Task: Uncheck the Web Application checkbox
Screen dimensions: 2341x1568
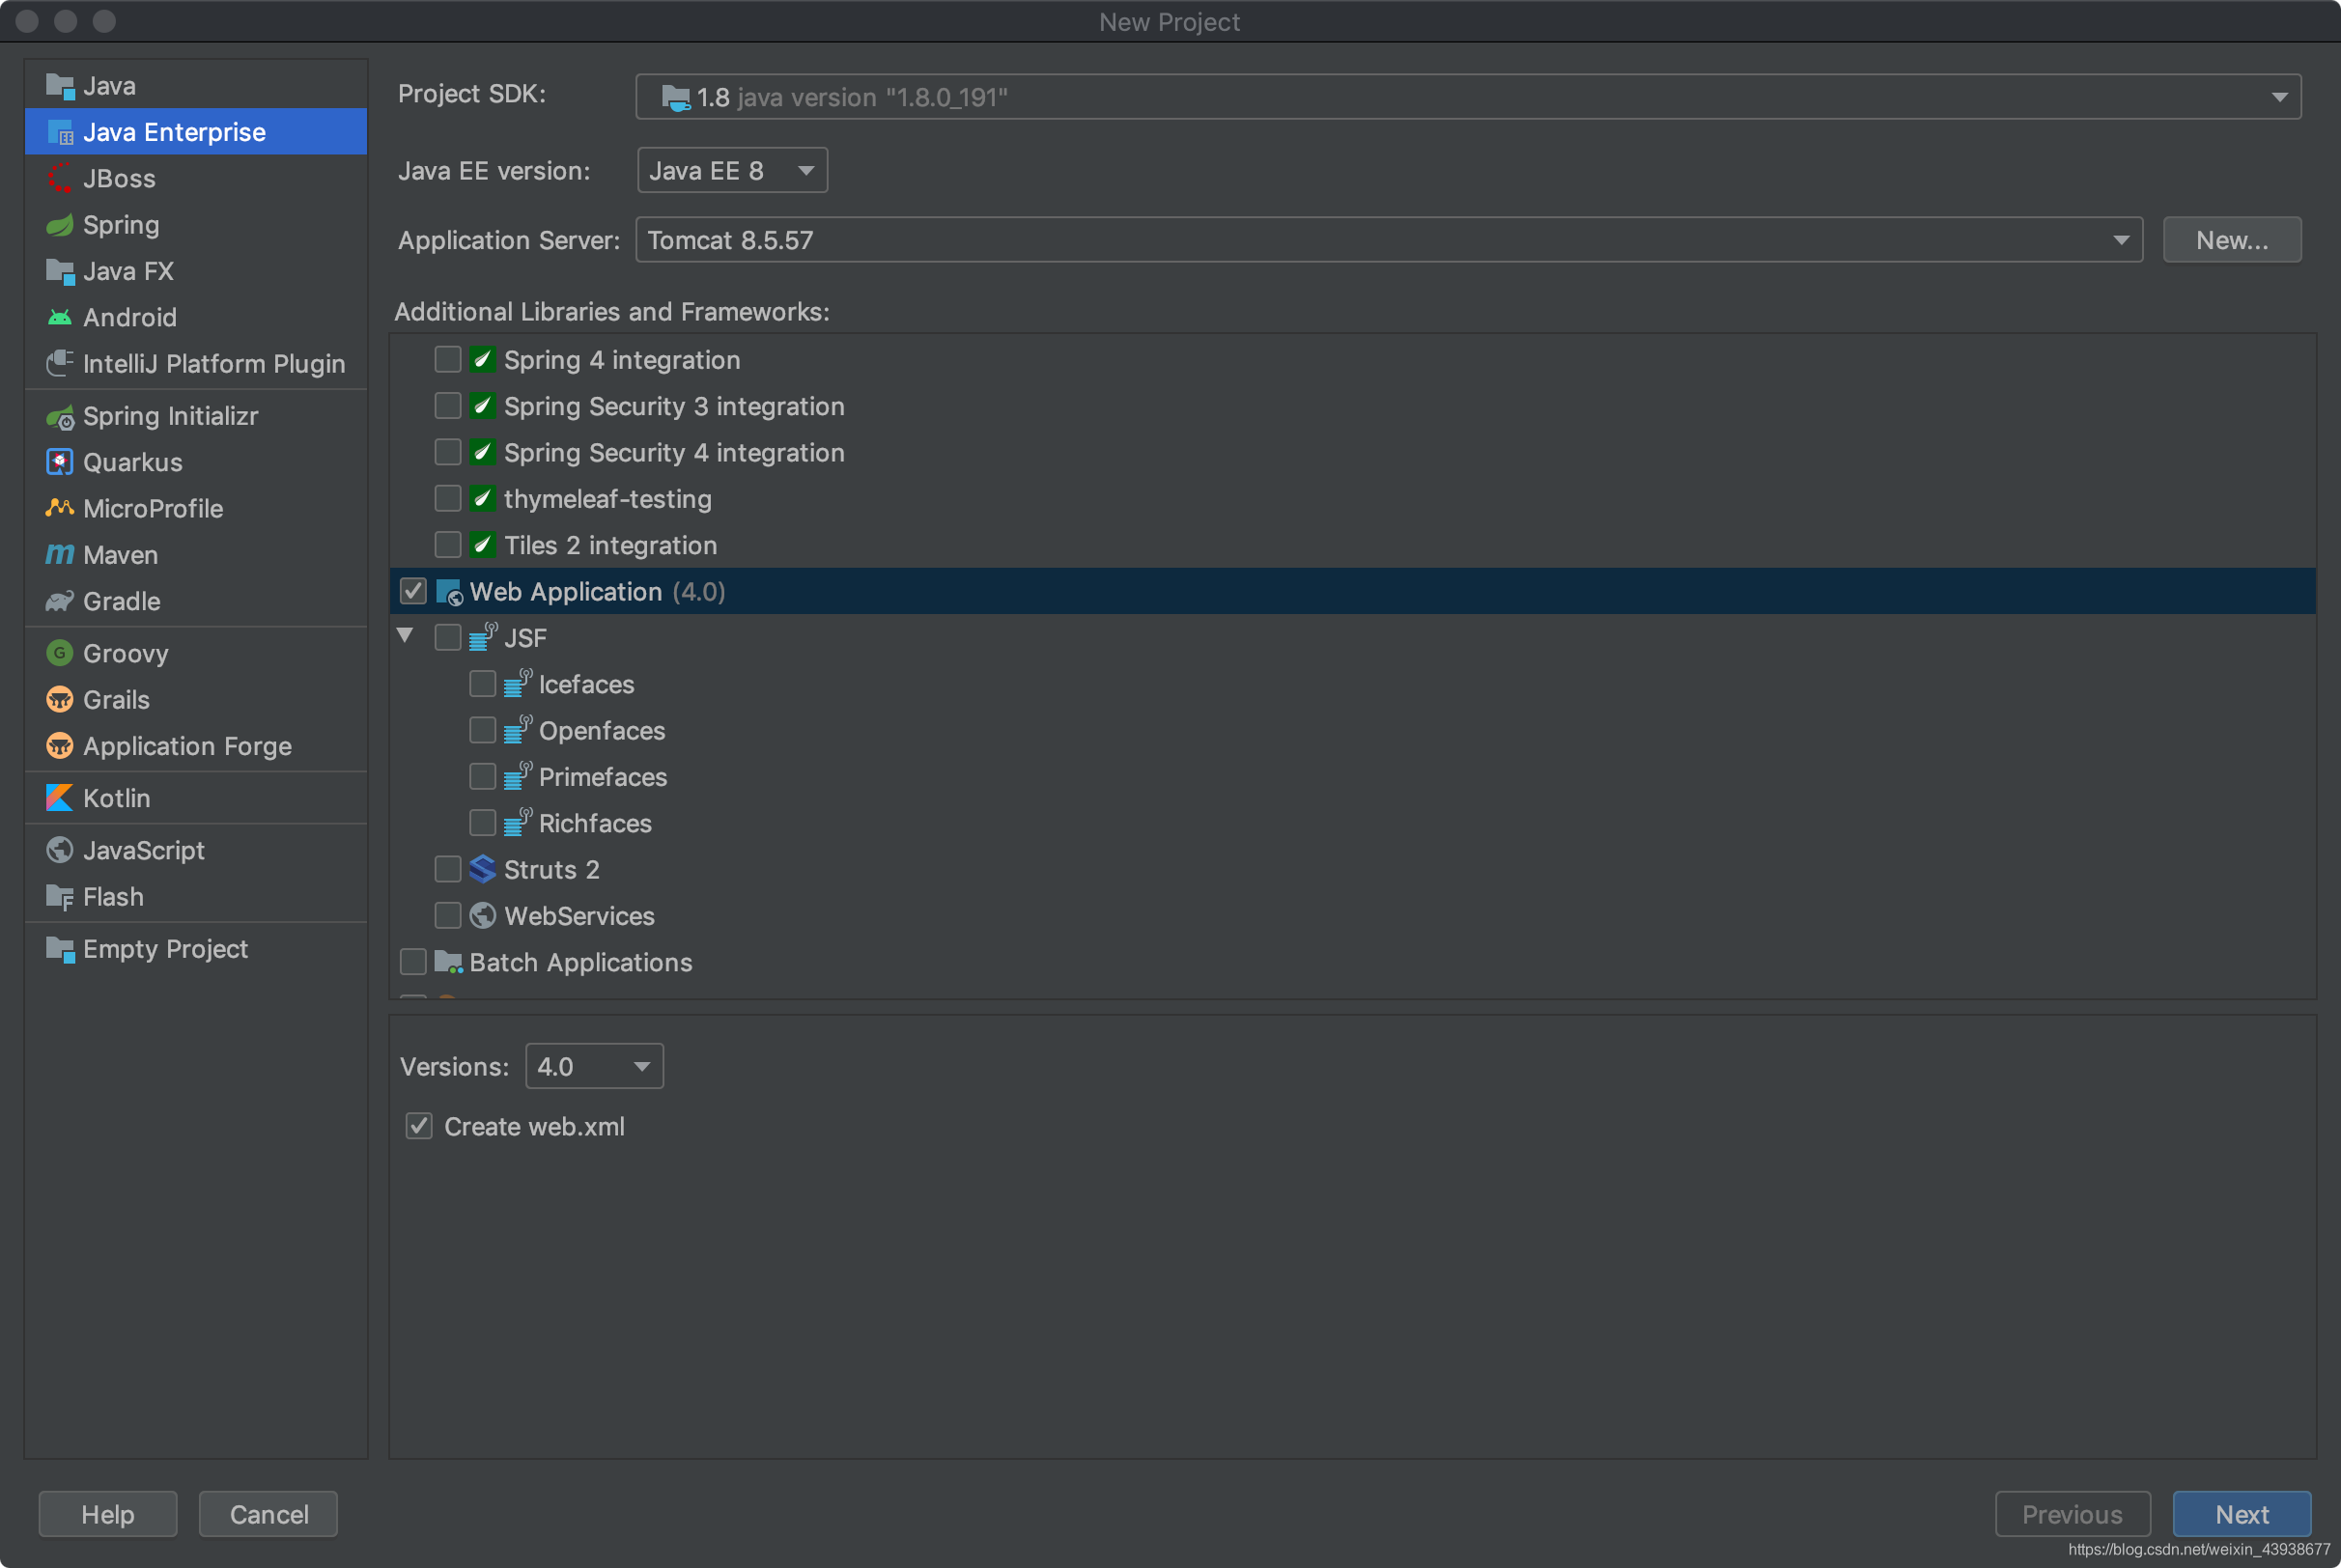Action: click(x=413, y=592)
